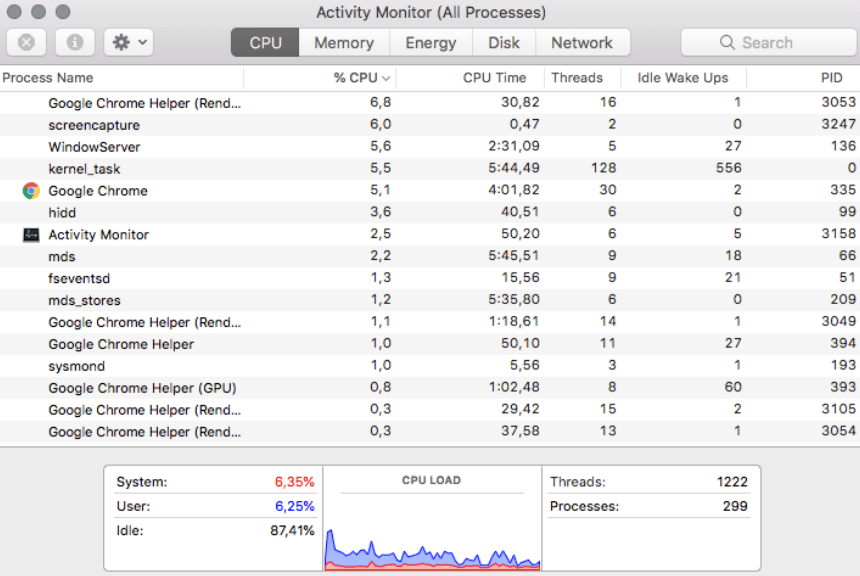Select the screencapture process row
The height and width of the screenshot is (576, 860).
click(430, 125)
